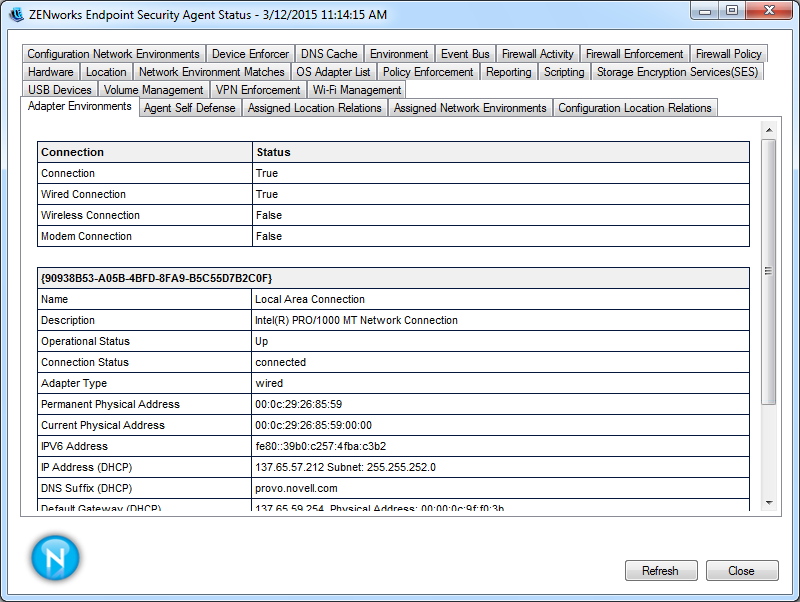
Task: Open the VPN Enforcement tab
Action: (258, 90)
